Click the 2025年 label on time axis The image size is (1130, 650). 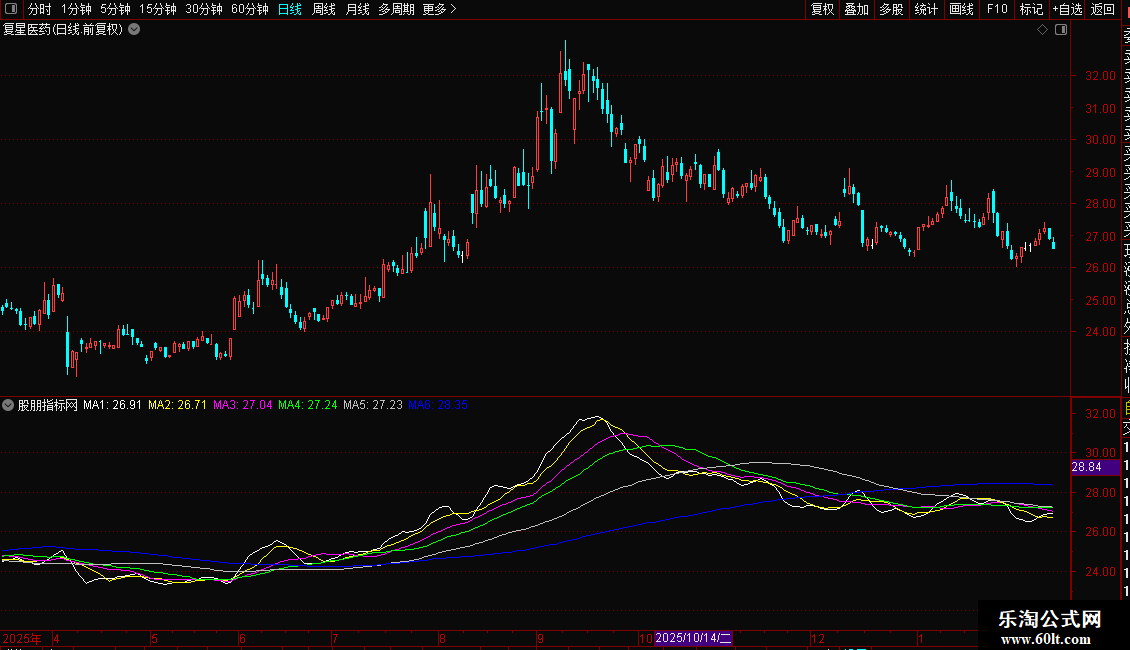pyautogui.click(x=22, y=638)
